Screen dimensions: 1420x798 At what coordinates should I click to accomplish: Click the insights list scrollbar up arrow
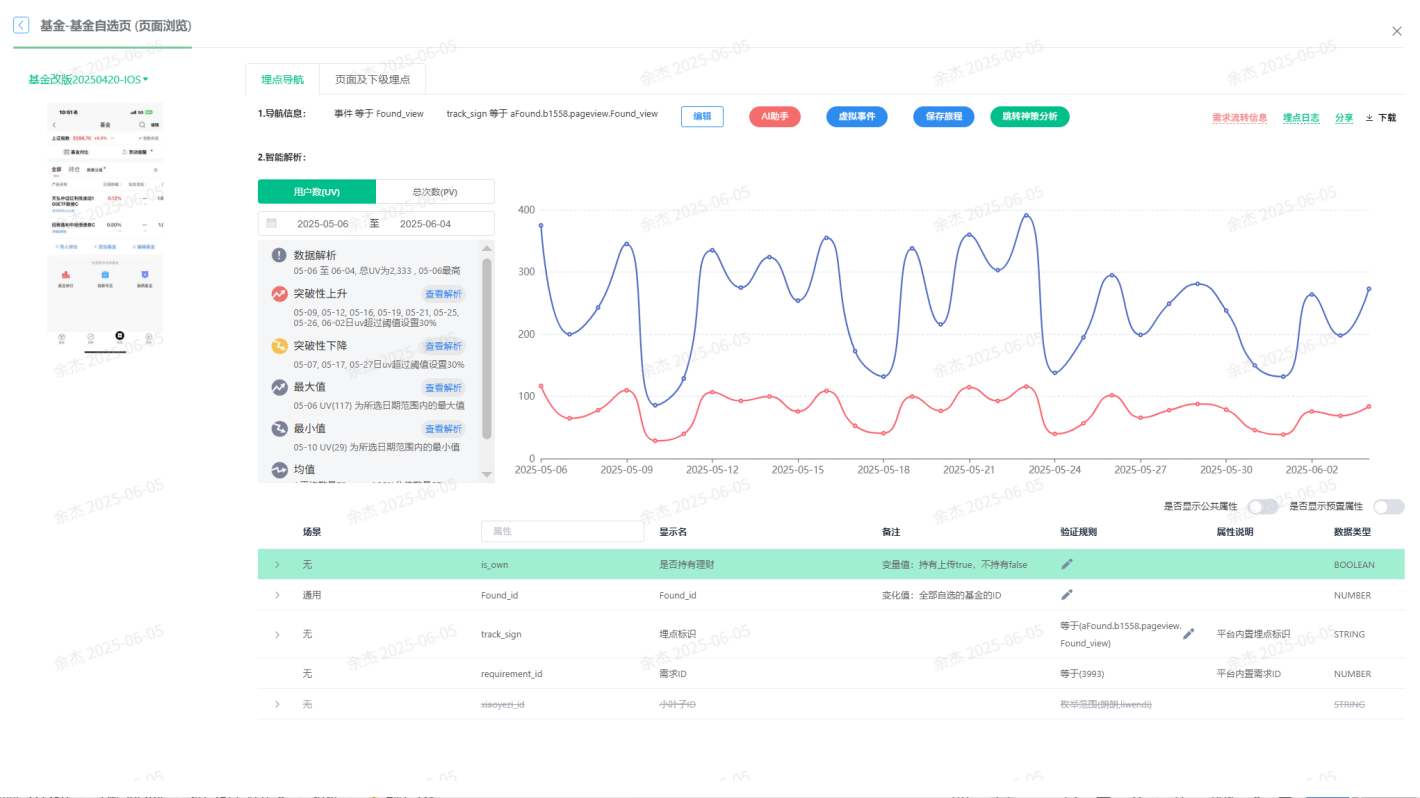[x=487, y=248]
